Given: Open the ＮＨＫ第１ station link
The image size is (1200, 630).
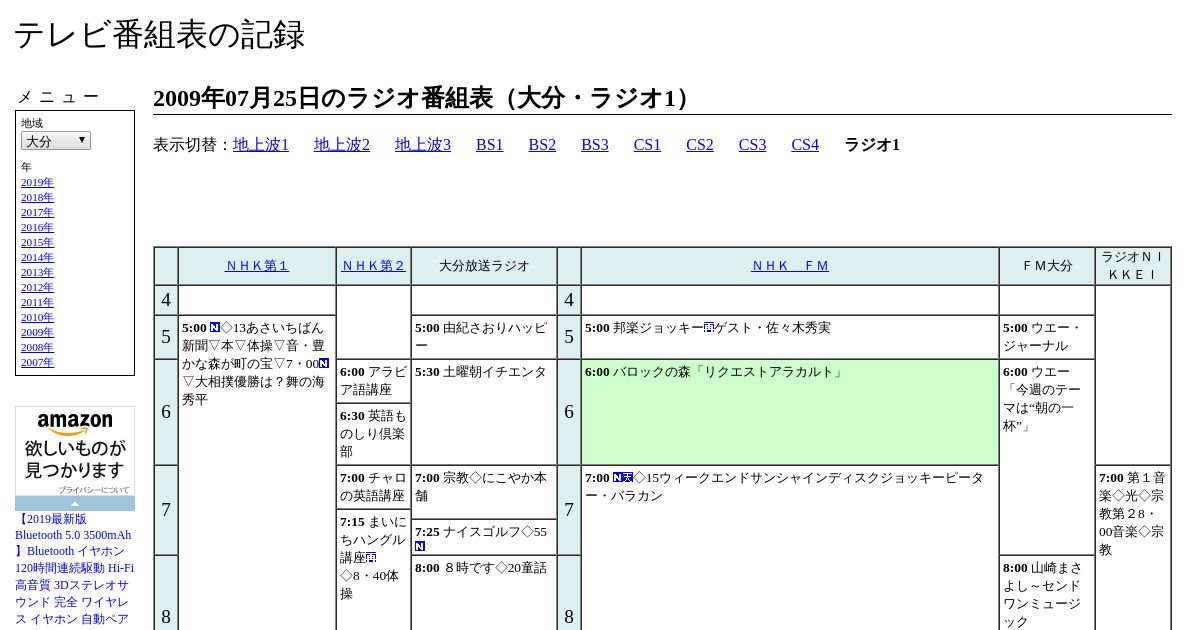Looking at the screenshot, I should (257, 266).
